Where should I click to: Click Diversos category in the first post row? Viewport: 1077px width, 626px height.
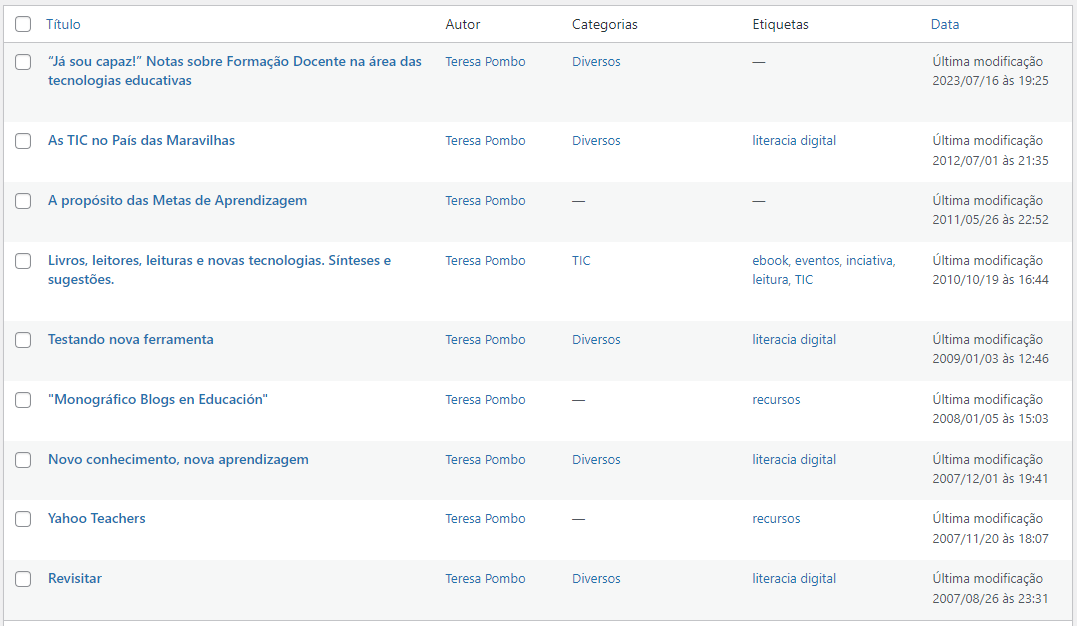point(596,61)
